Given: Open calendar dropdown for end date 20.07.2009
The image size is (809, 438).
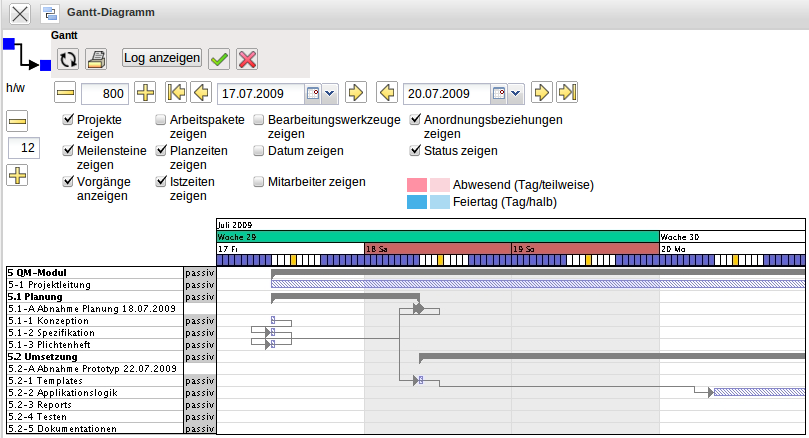Looking at the screenshot, I should (x=515, y=93).
